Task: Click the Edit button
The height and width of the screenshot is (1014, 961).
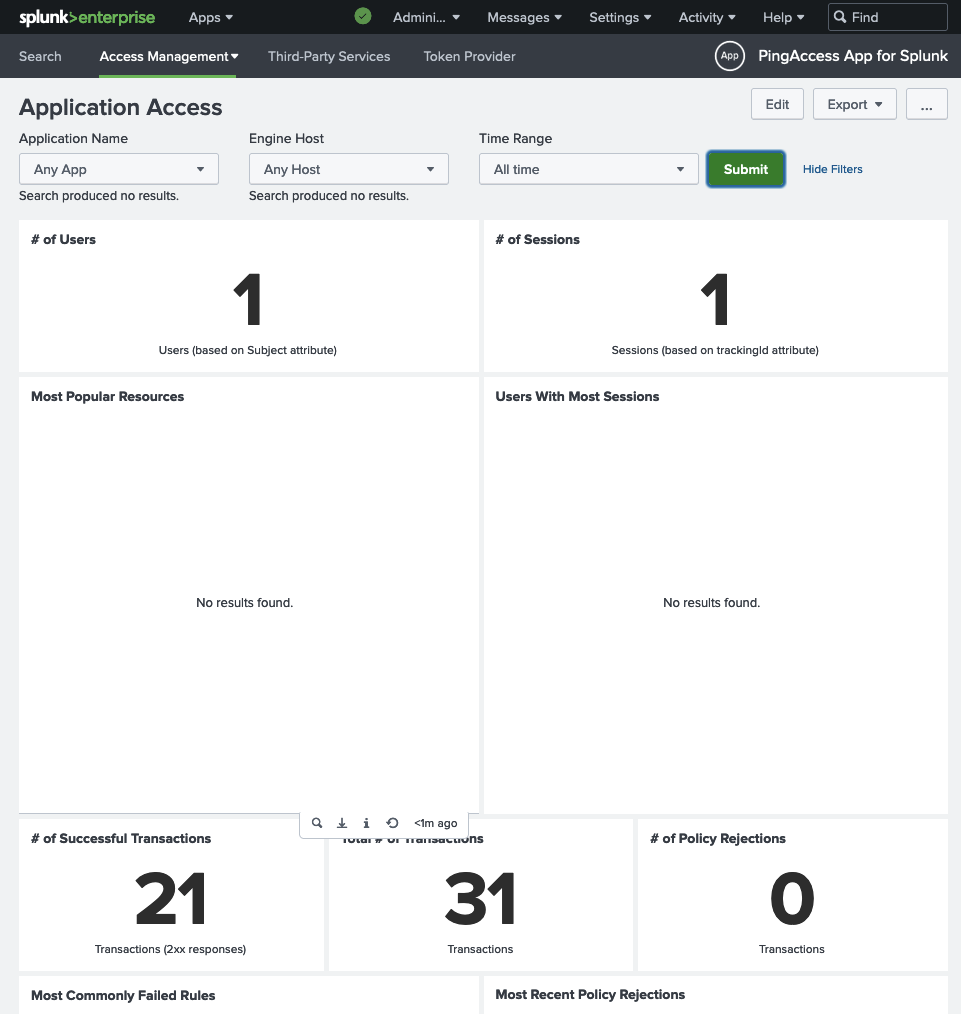Action: click(x=777, y=103)
